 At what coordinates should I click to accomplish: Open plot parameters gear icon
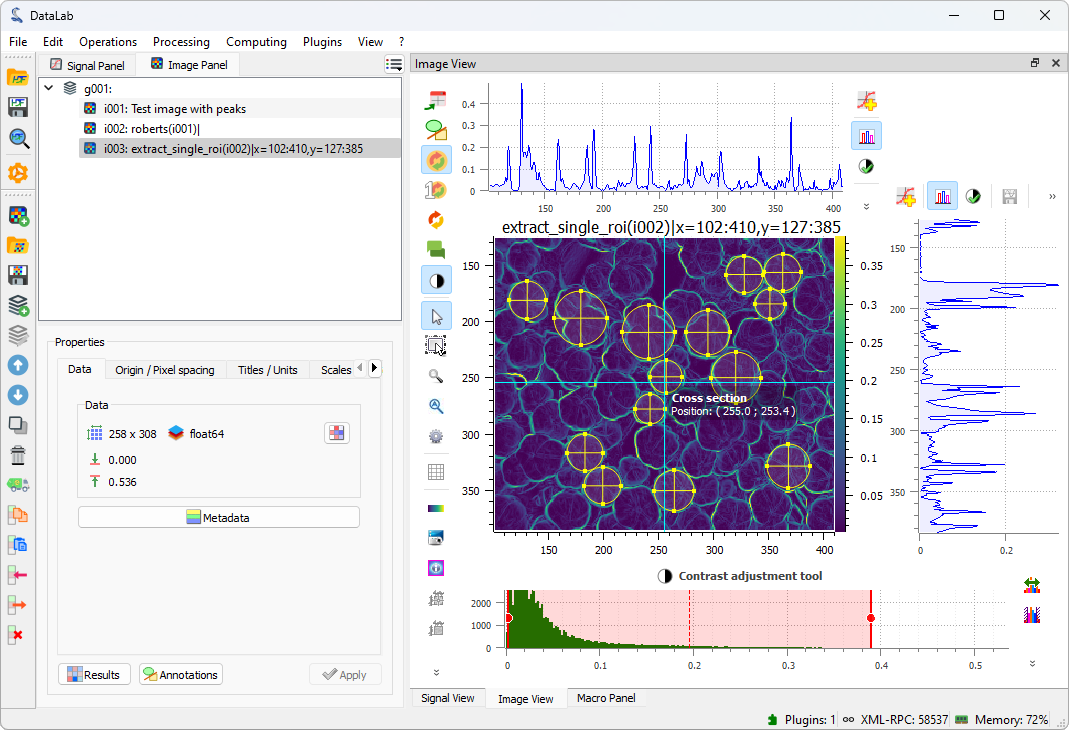click(x=436, y=436)
